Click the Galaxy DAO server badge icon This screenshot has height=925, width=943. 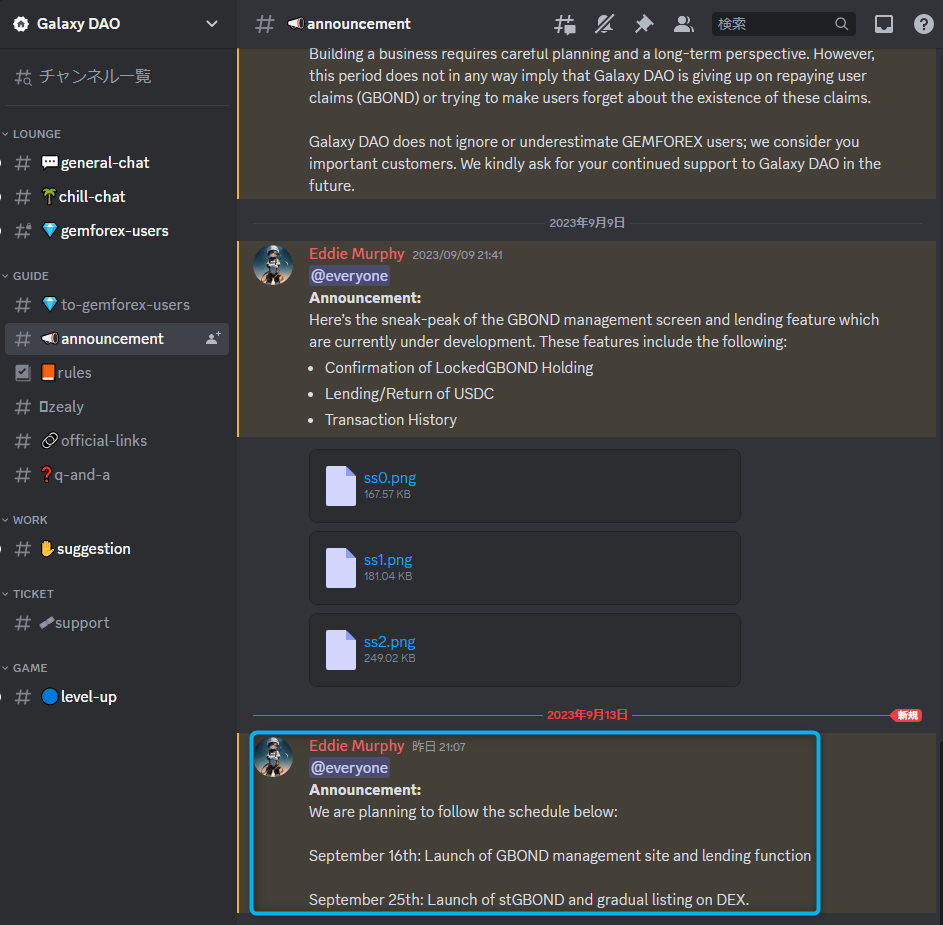[x=21, y=24]
